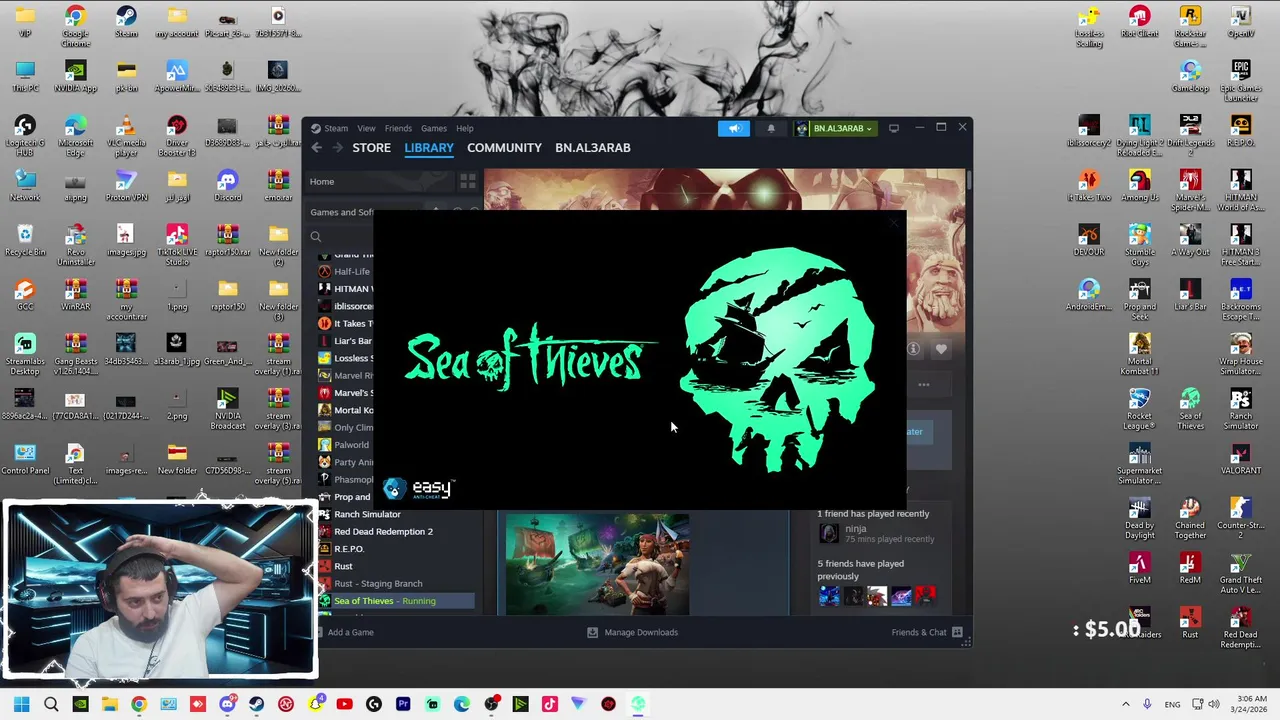Select the FiveM desktop icon
This screenshot has height=720, width=1280.
(x=1139, y=570)
